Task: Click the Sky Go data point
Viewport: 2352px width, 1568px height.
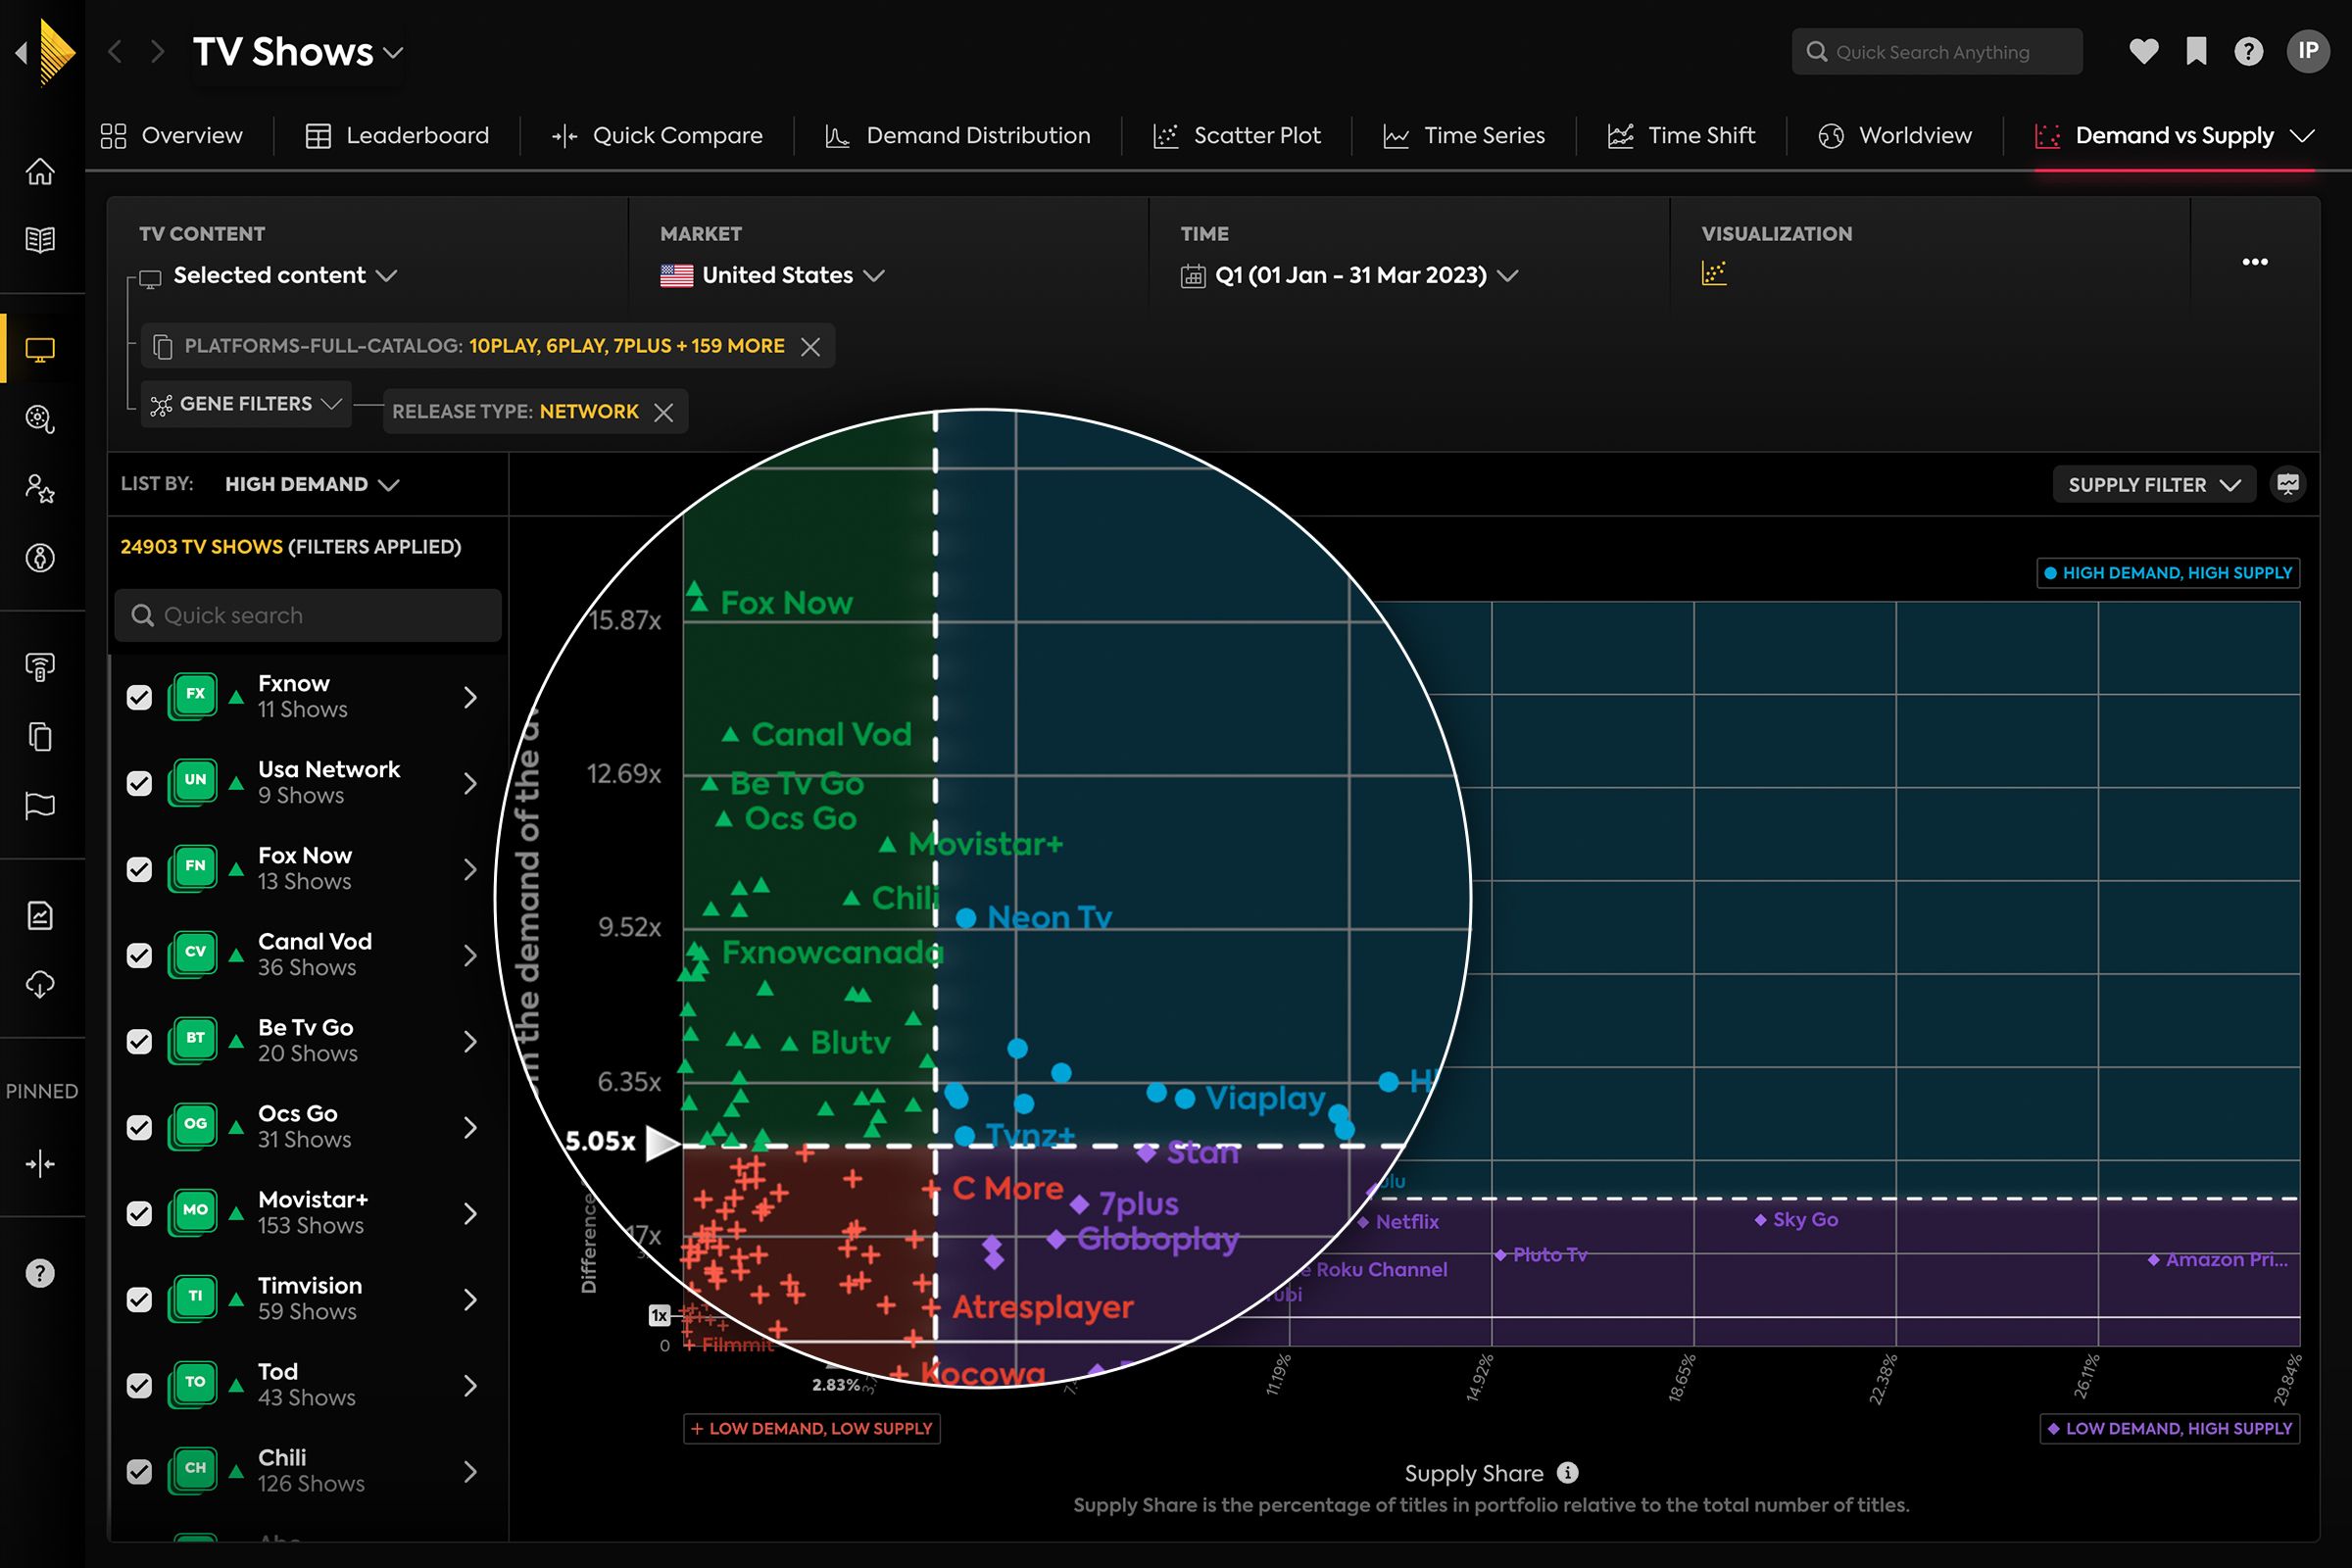Action: (1761, 1219)
